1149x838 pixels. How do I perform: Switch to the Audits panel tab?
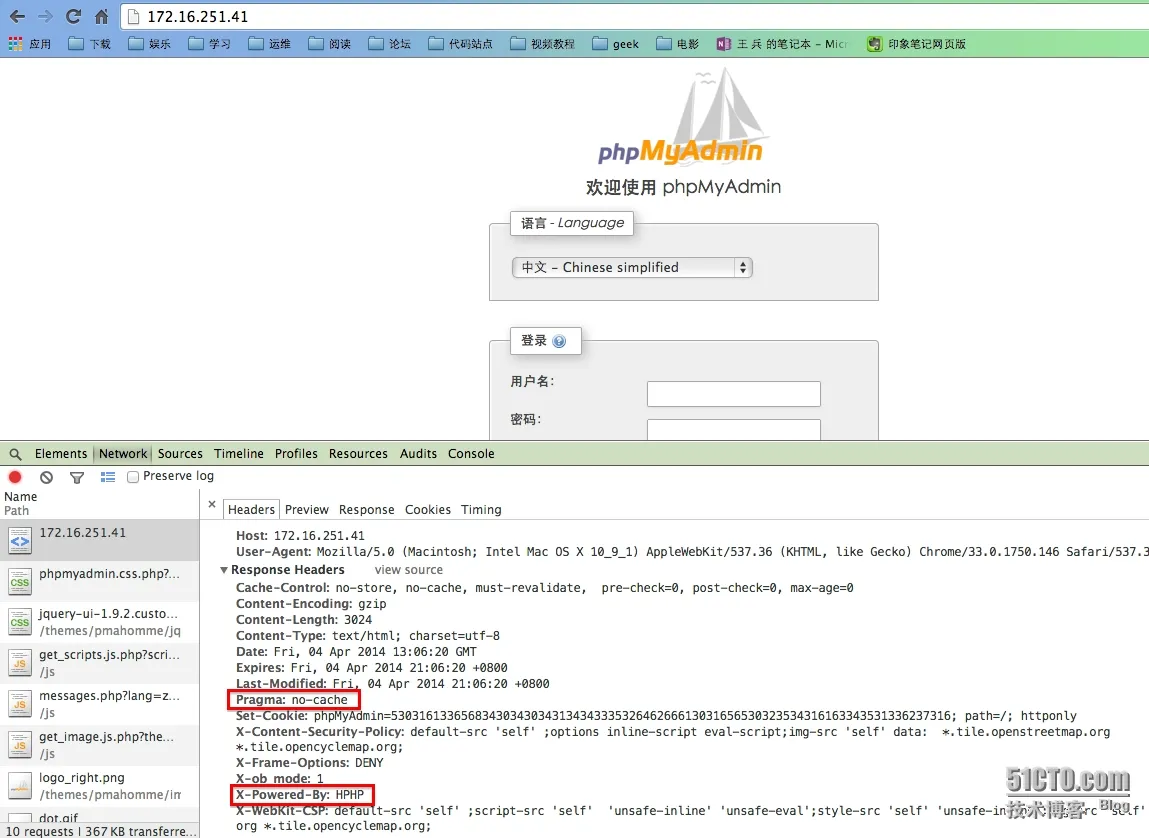[x=418, y=454]
